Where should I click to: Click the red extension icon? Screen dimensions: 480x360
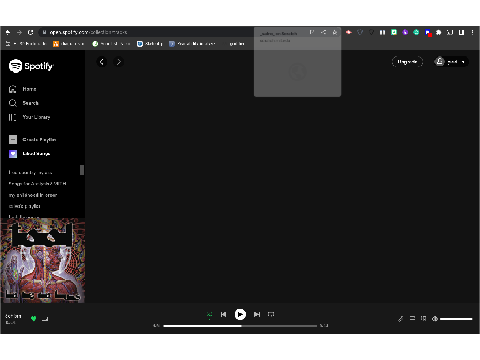pyautogui.click(x=349, y=32)
